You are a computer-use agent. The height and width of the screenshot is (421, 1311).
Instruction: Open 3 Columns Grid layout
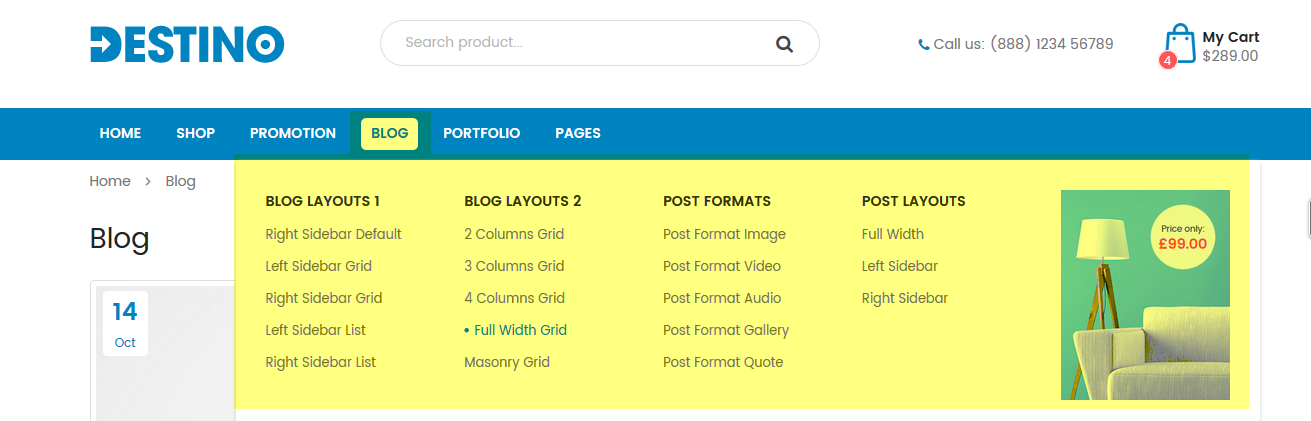(514, 266)
